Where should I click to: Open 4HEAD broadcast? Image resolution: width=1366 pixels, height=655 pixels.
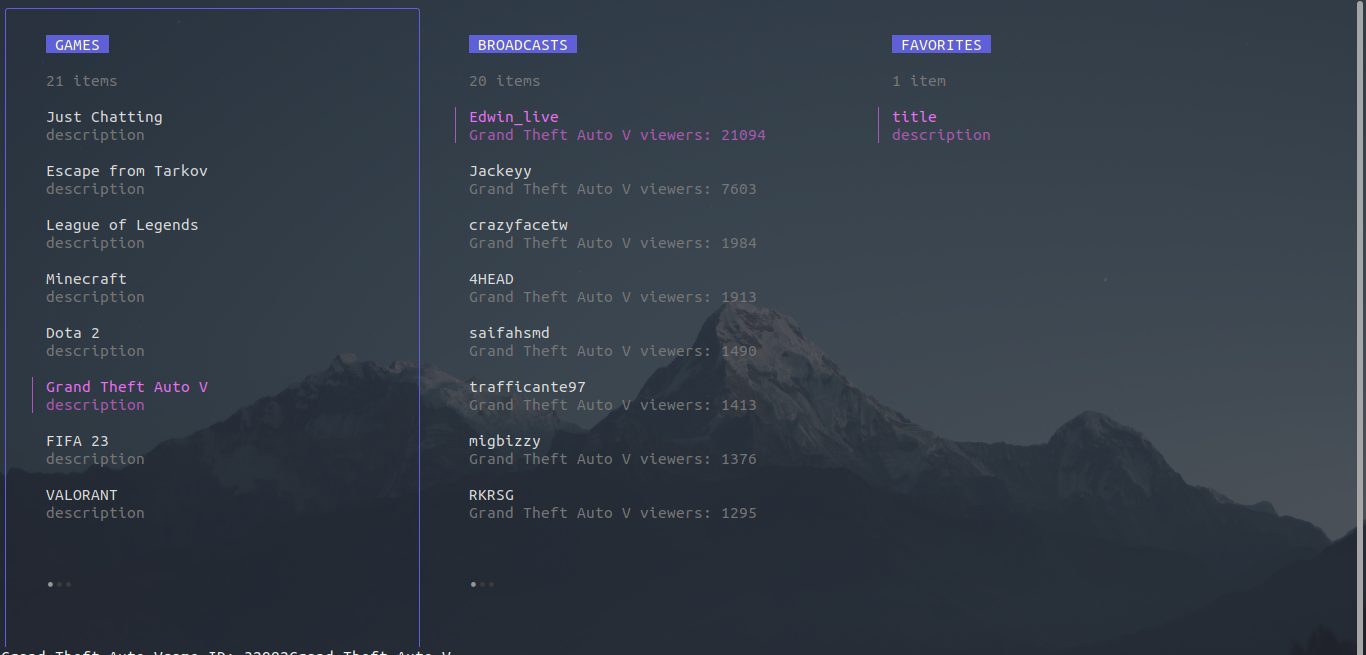tap(491, 279)
